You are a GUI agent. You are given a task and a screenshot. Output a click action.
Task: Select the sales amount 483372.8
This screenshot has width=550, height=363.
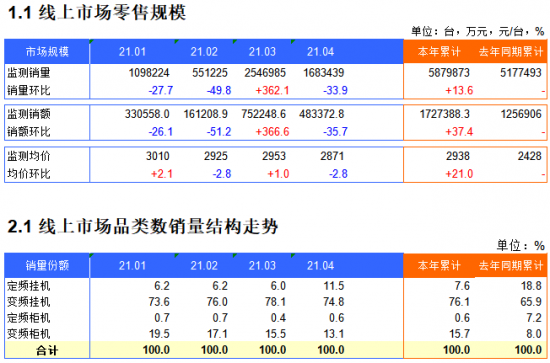[322, 114]
